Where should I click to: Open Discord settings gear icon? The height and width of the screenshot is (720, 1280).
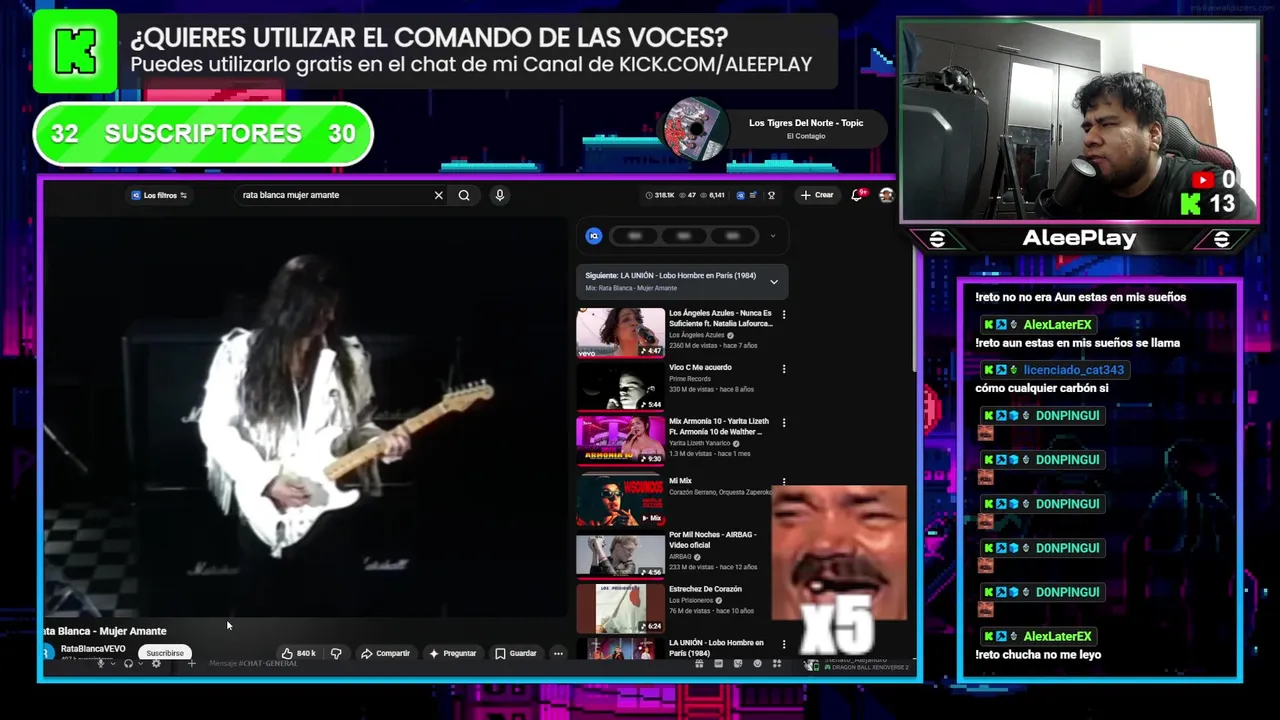pyautogui.click(x=156, y=663)
